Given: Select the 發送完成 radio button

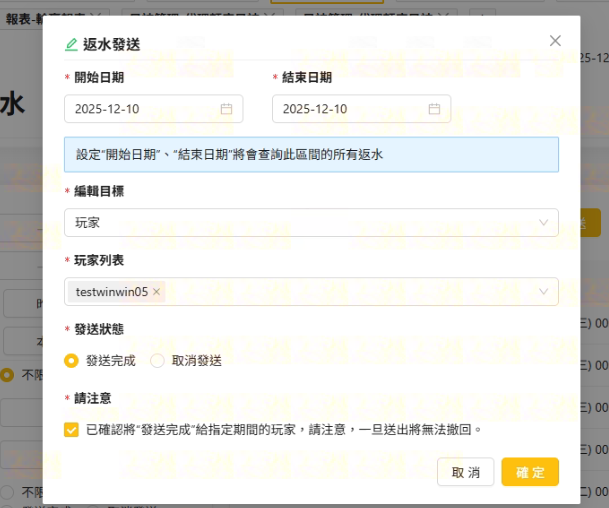Looking at the screenshot, I should click(71, 360).
